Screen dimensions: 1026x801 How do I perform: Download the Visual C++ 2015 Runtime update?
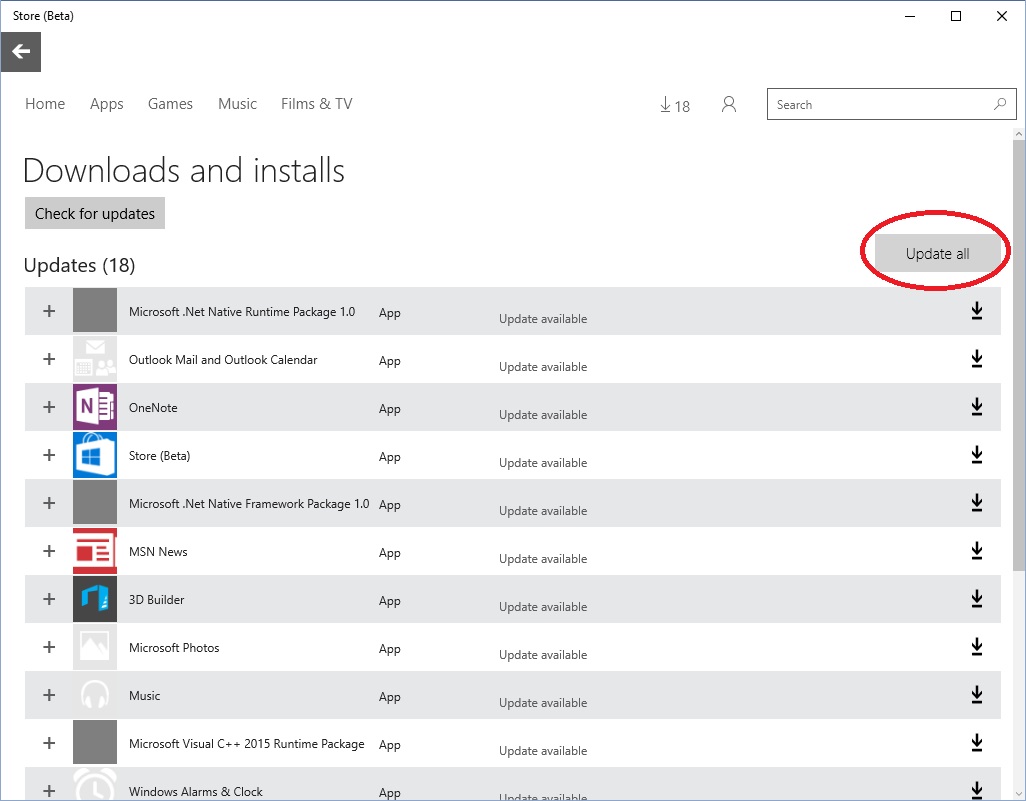pos(977,743)
